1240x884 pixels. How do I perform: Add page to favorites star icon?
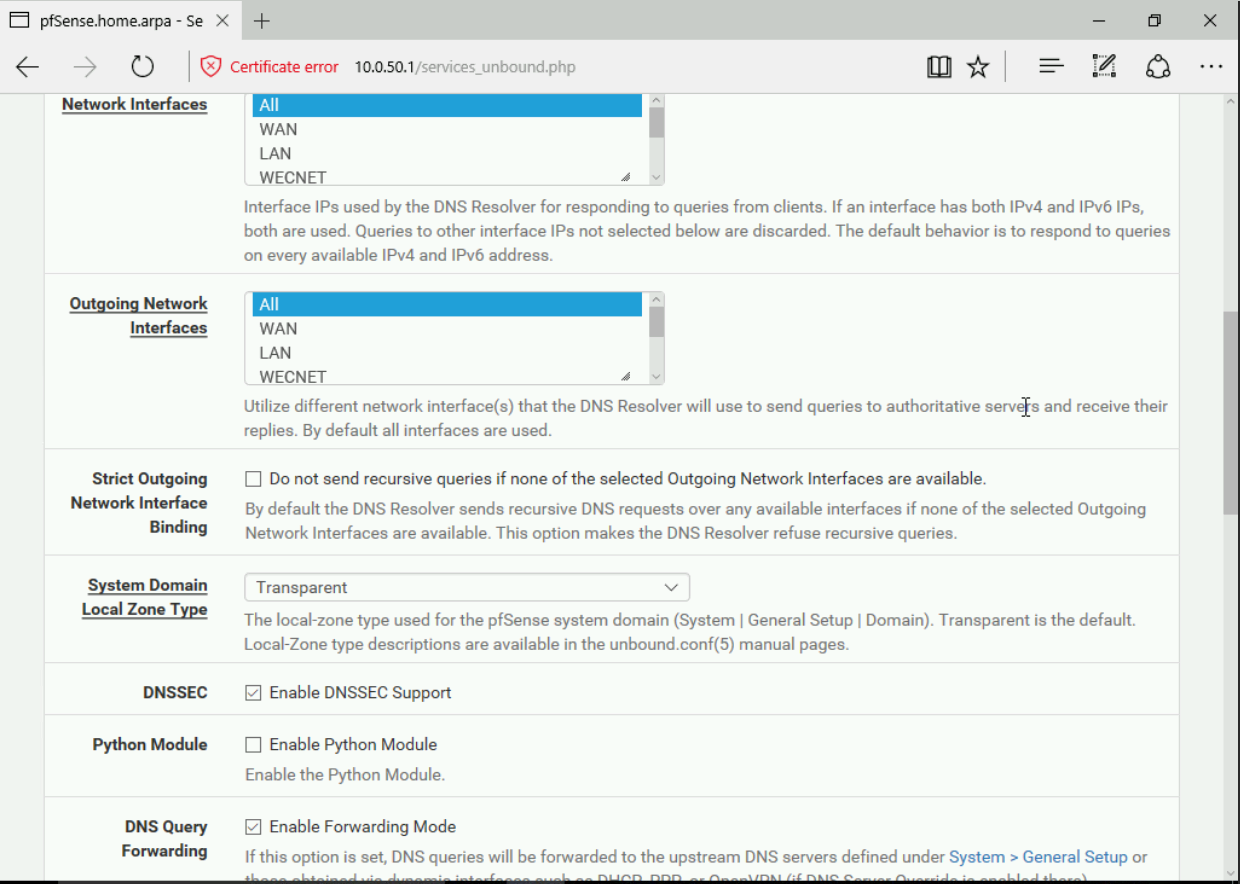pos(978,67)
